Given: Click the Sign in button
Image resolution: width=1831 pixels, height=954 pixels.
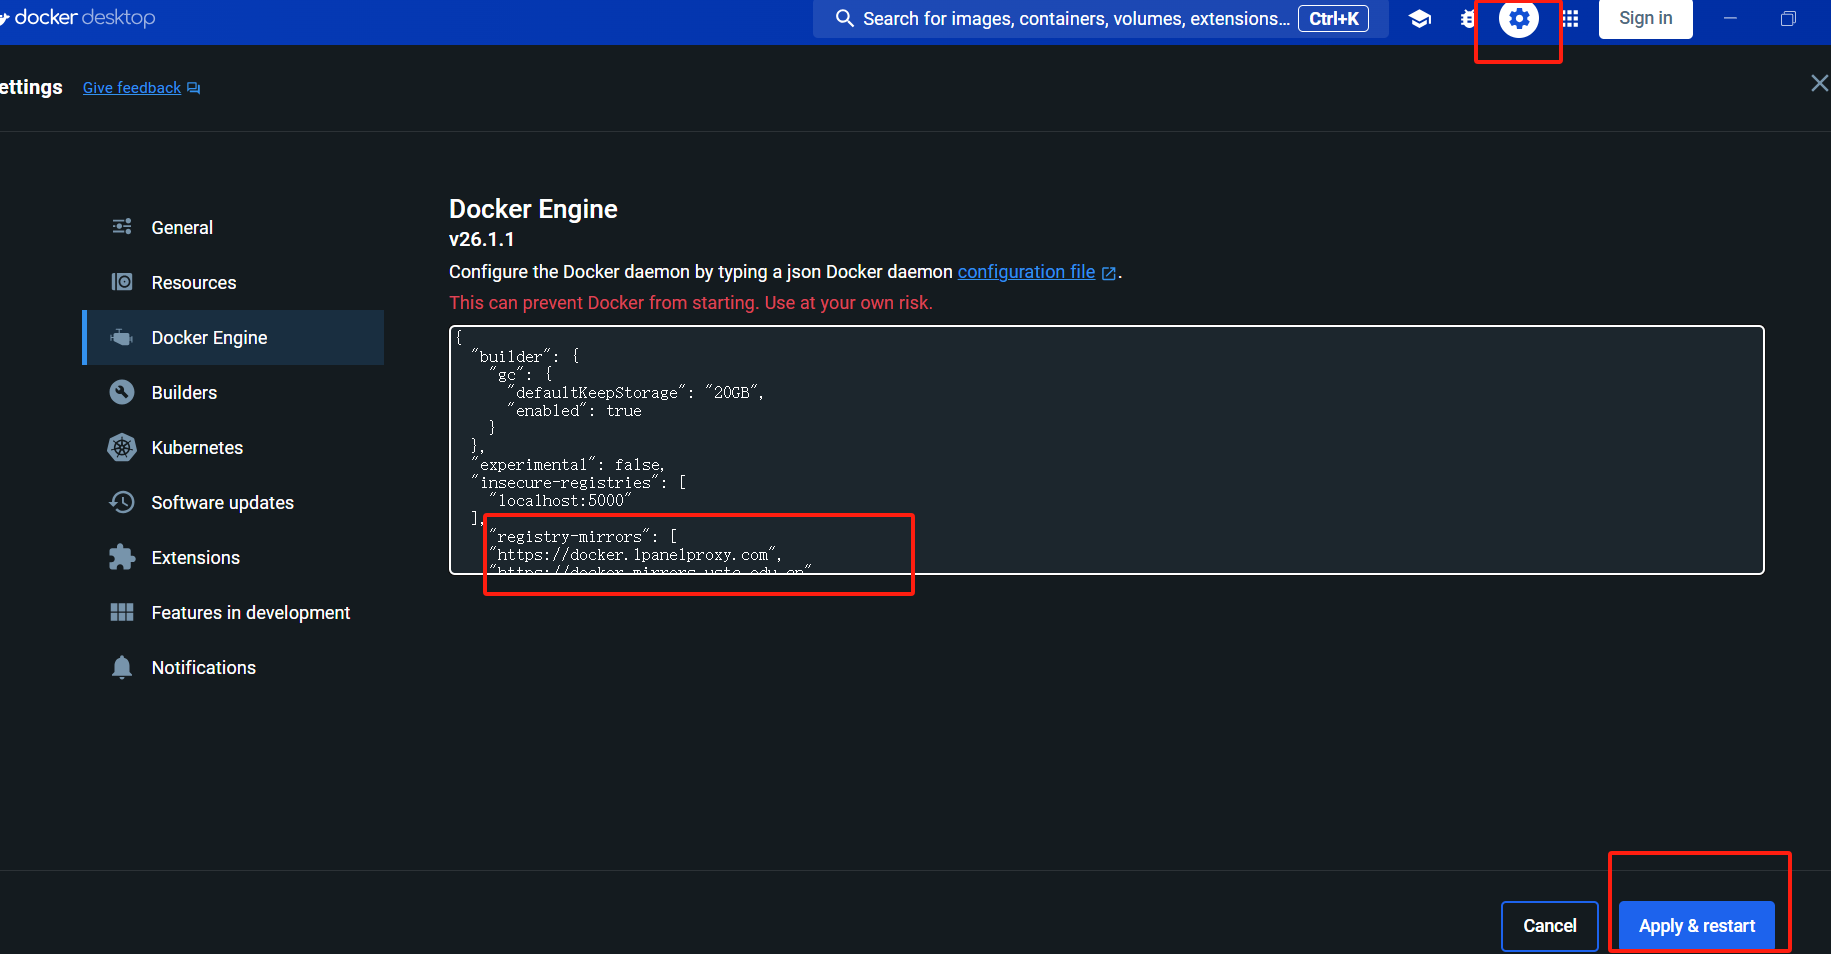Looking at the screenshot, I should coord(1645,18).
